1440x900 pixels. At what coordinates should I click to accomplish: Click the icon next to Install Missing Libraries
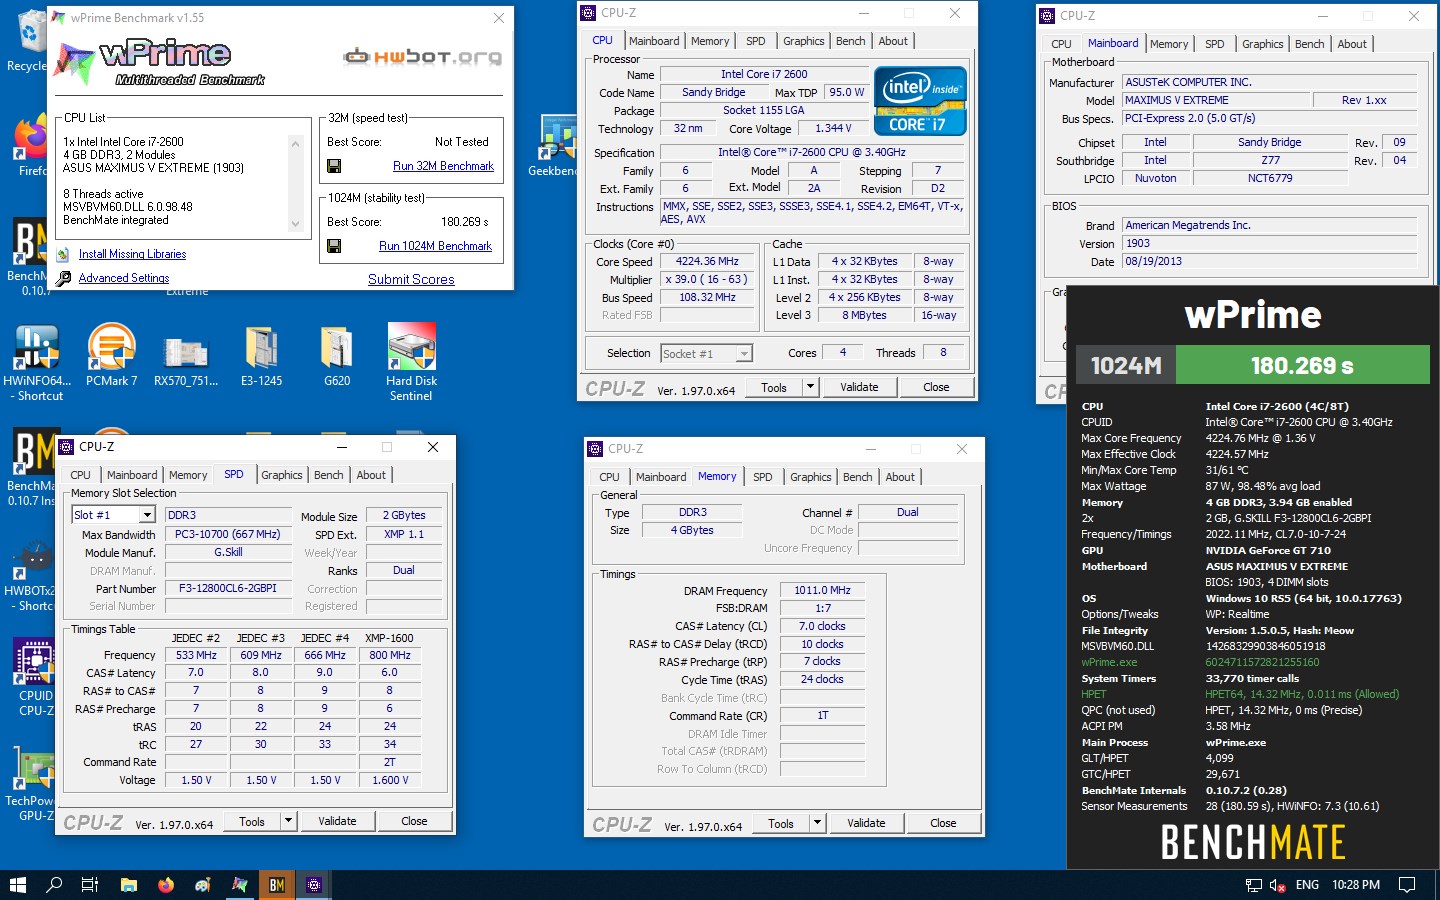[63, 255]
